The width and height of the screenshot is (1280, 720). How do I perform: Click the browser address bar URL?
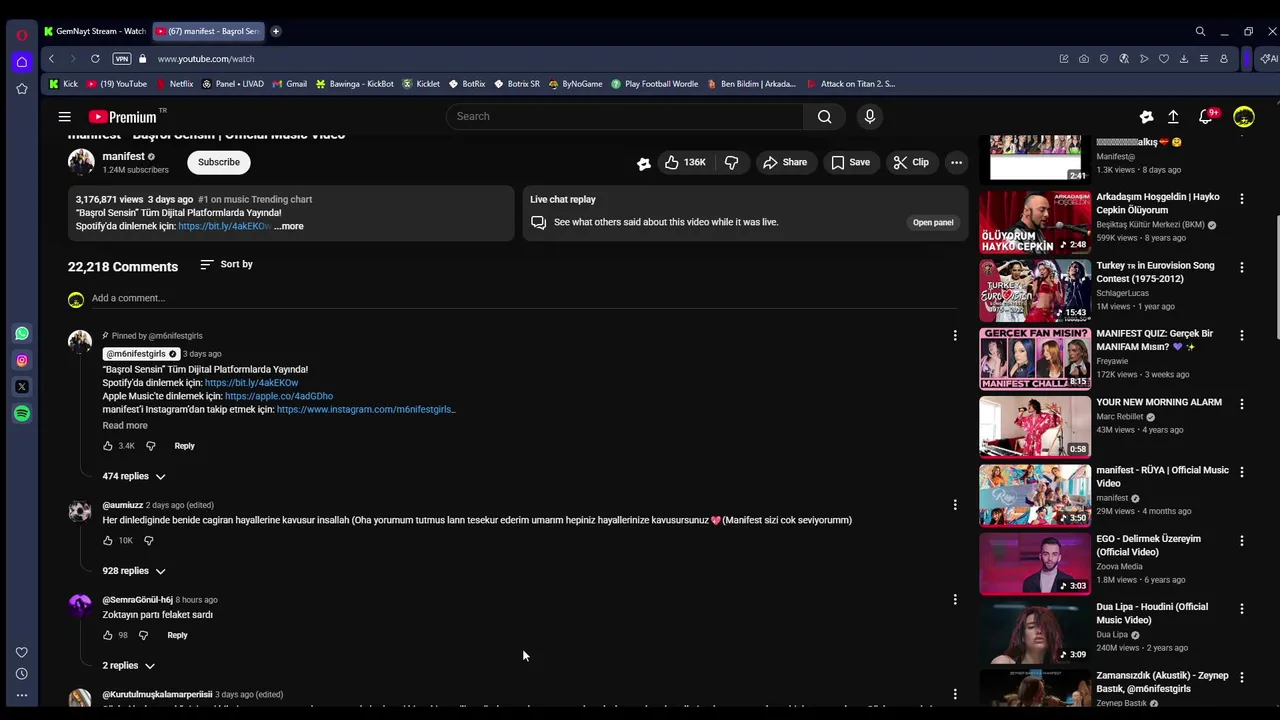tap(206, 59)
